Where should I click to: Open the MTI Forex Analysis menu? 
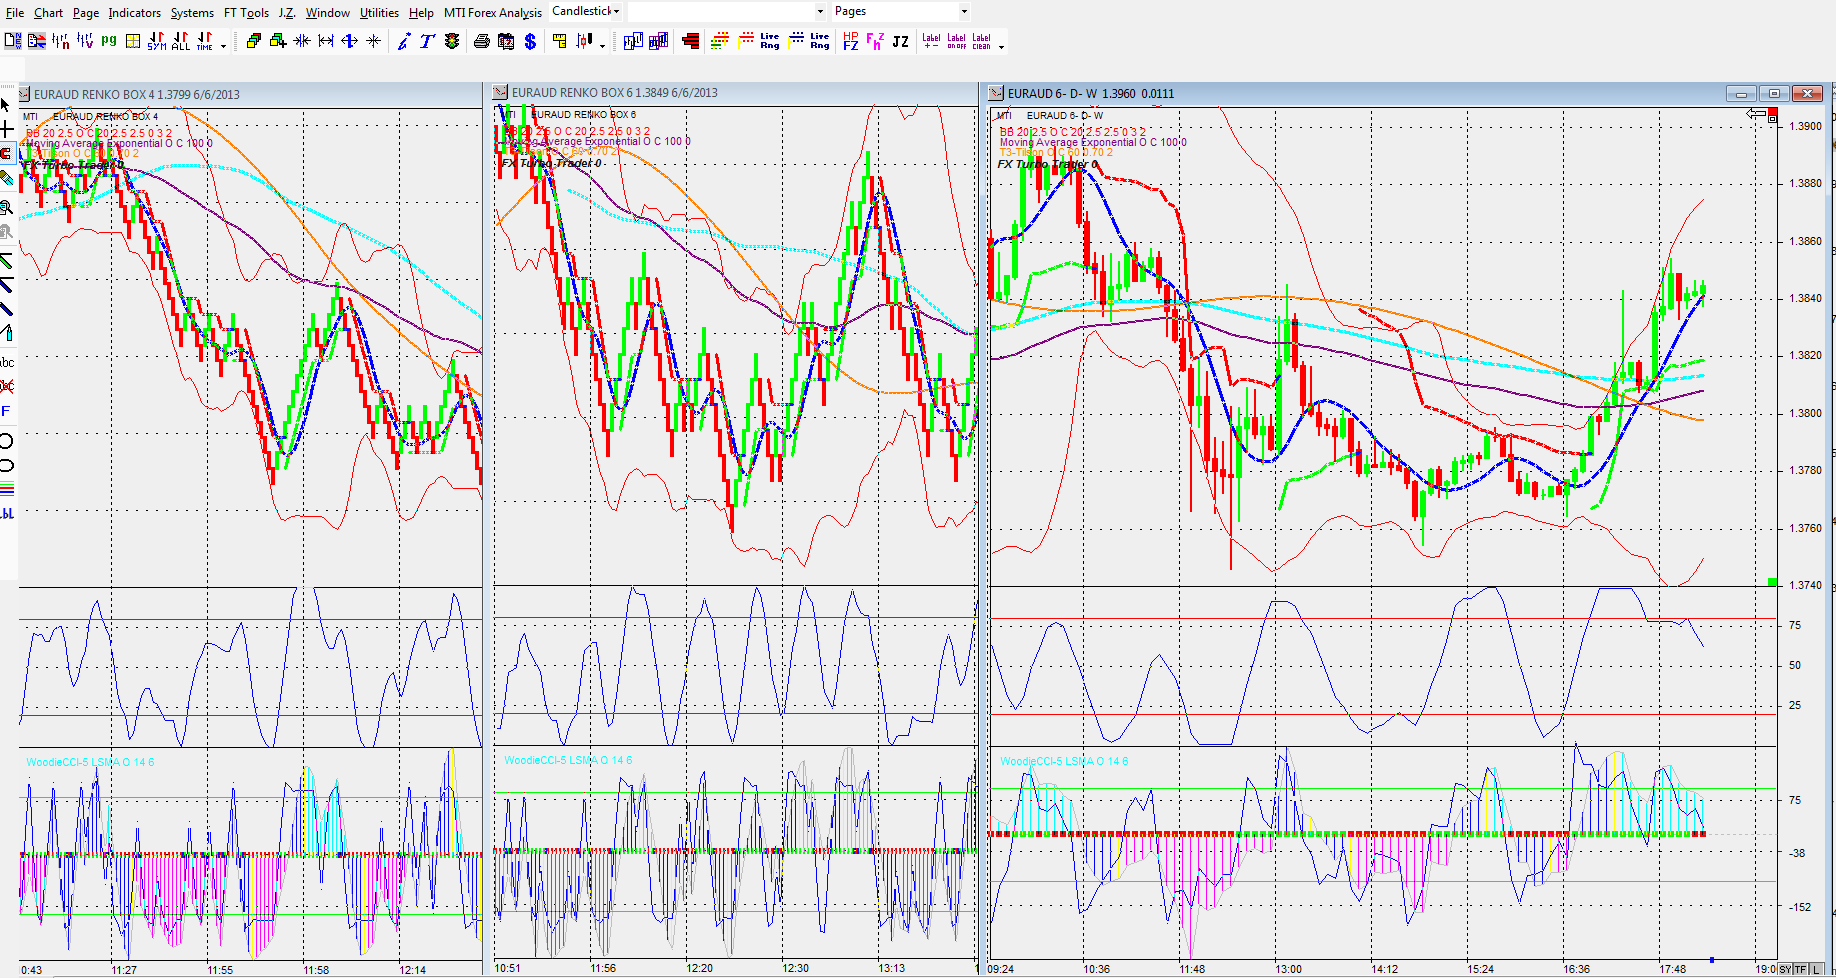click(493, 13)
